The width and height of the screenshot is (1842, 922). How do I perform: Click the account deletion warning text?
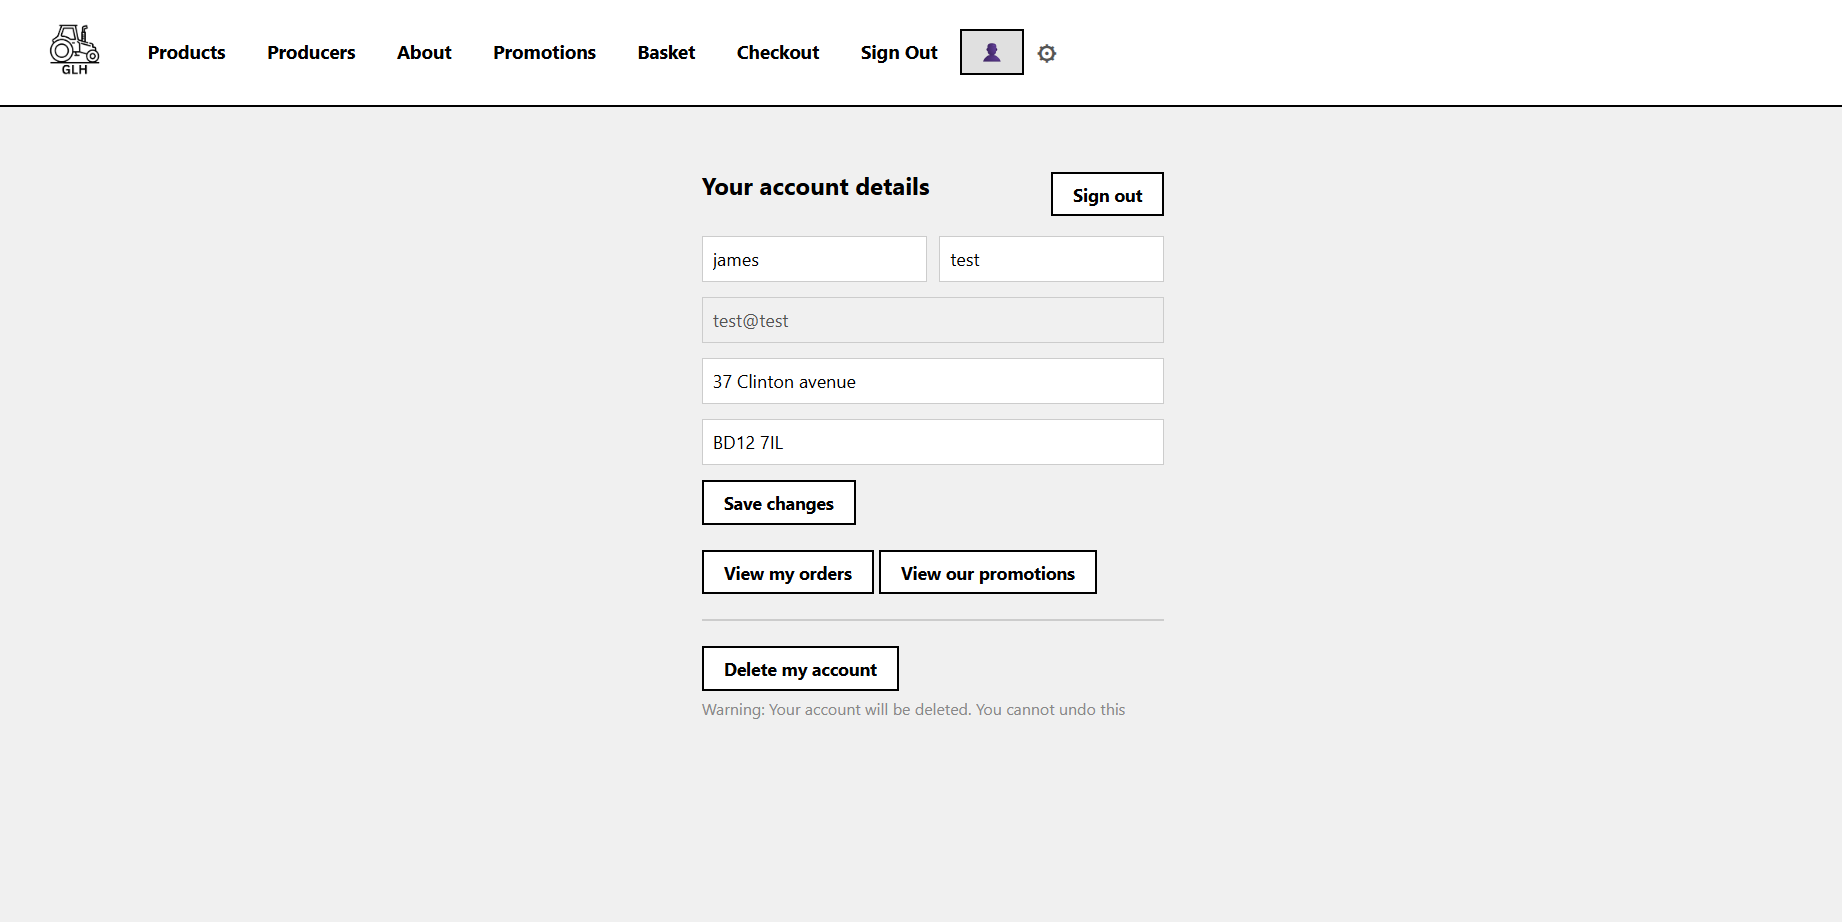click(x=913, y=709)
